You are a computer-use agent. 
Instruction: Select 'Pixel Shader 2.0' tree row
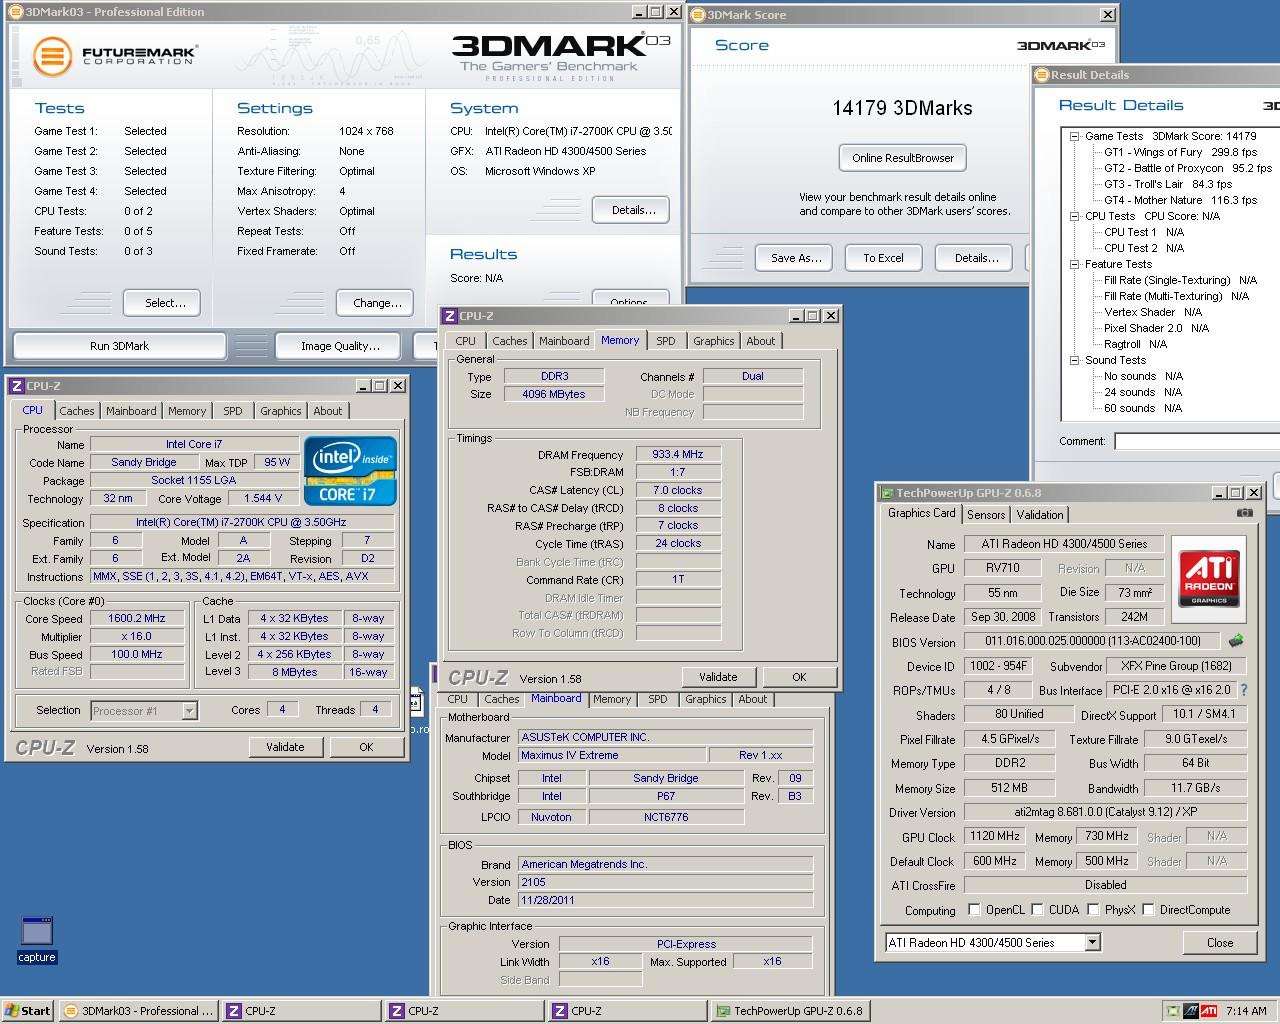coord(1156,328)
